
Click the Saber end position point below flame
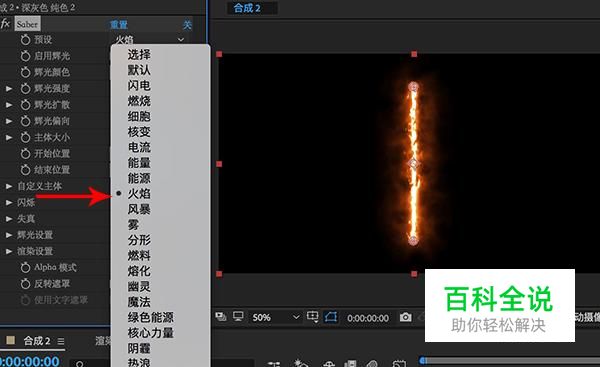[413, 241]
